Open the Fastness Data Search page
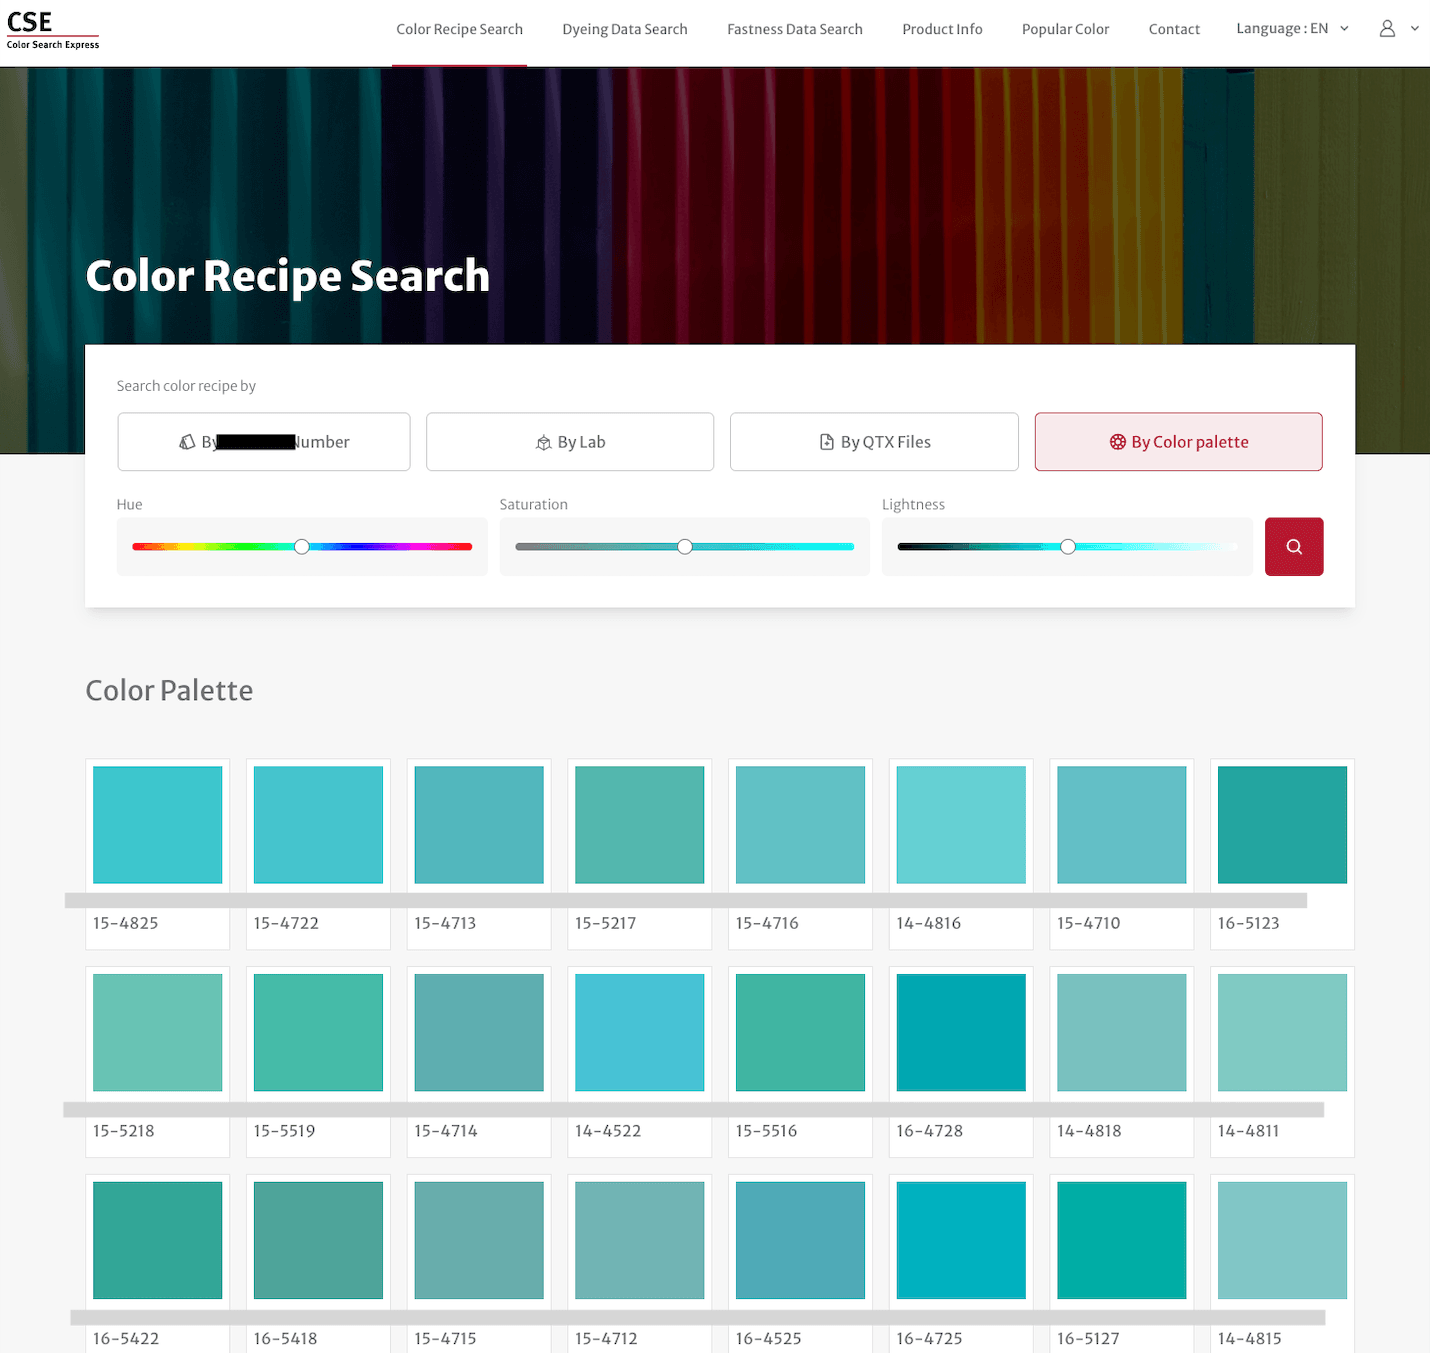1430x1353 pixels. (x=794, y=29)
